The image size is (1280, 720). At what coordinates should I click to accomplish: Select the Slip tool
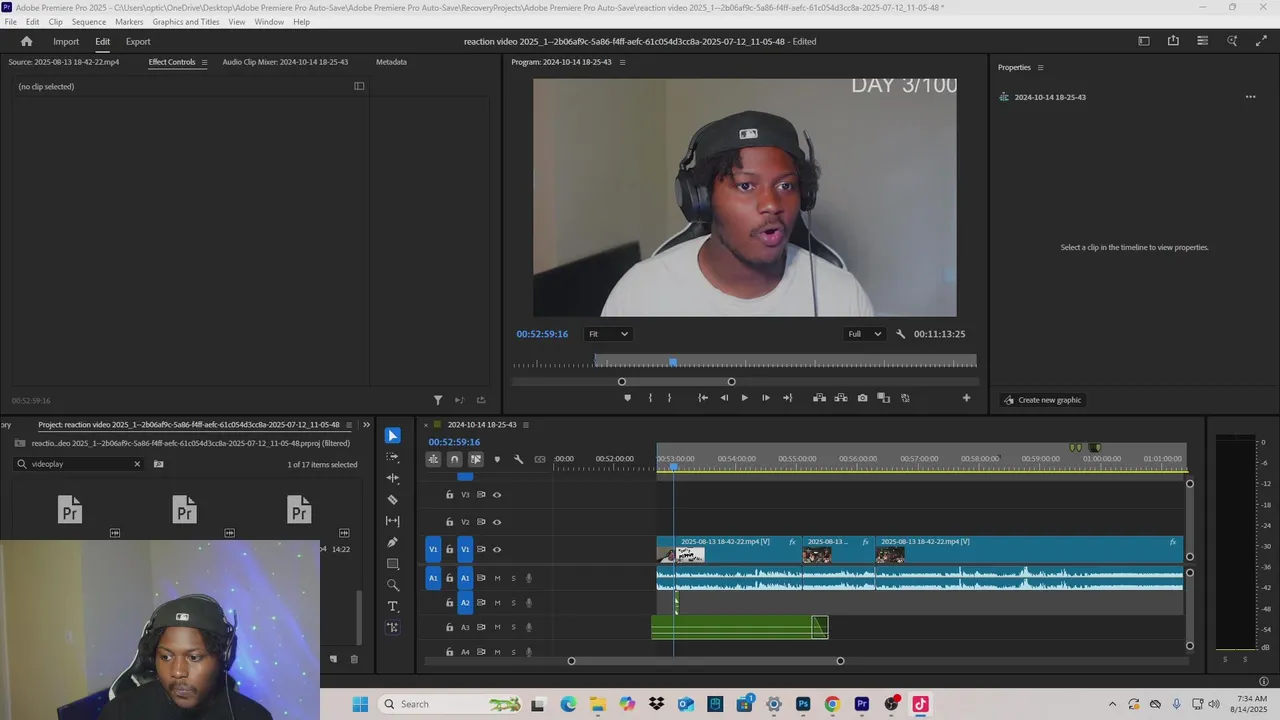pyautogui.click(x=392, y=521)
